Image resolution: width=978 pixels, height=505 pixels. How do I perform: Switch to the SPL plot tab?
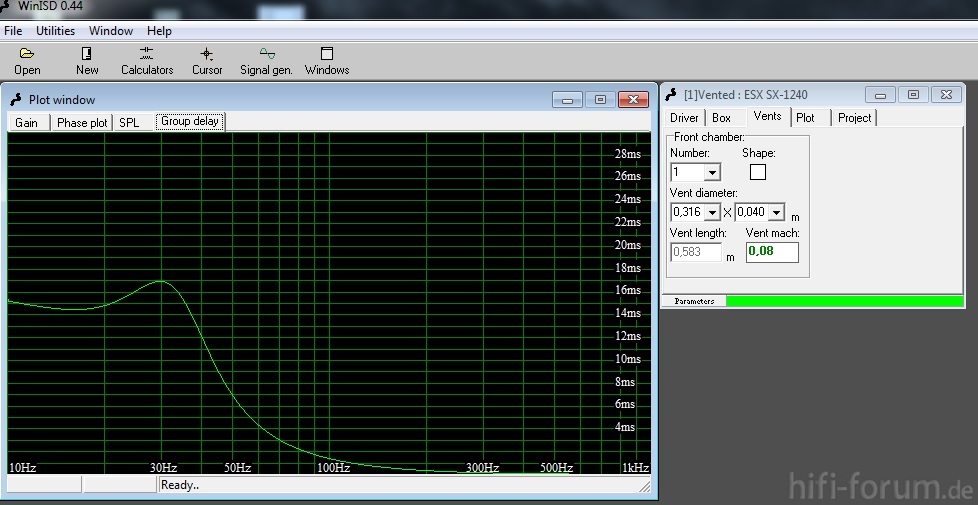(129, 123)
